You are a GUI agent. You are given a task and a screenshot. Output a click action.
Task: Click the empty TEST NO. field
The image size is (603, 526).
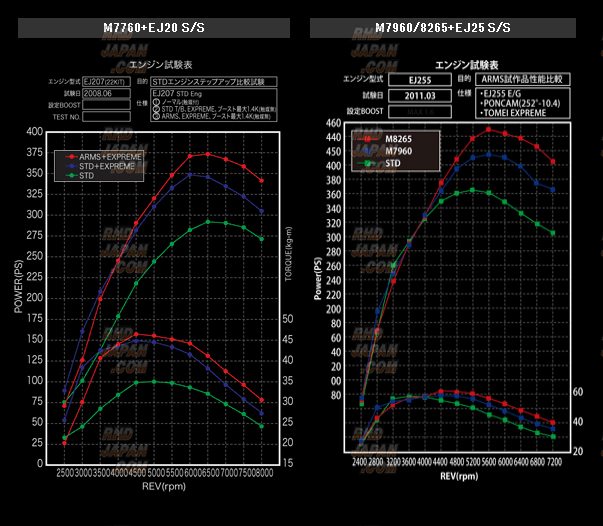tap(107, 117)
